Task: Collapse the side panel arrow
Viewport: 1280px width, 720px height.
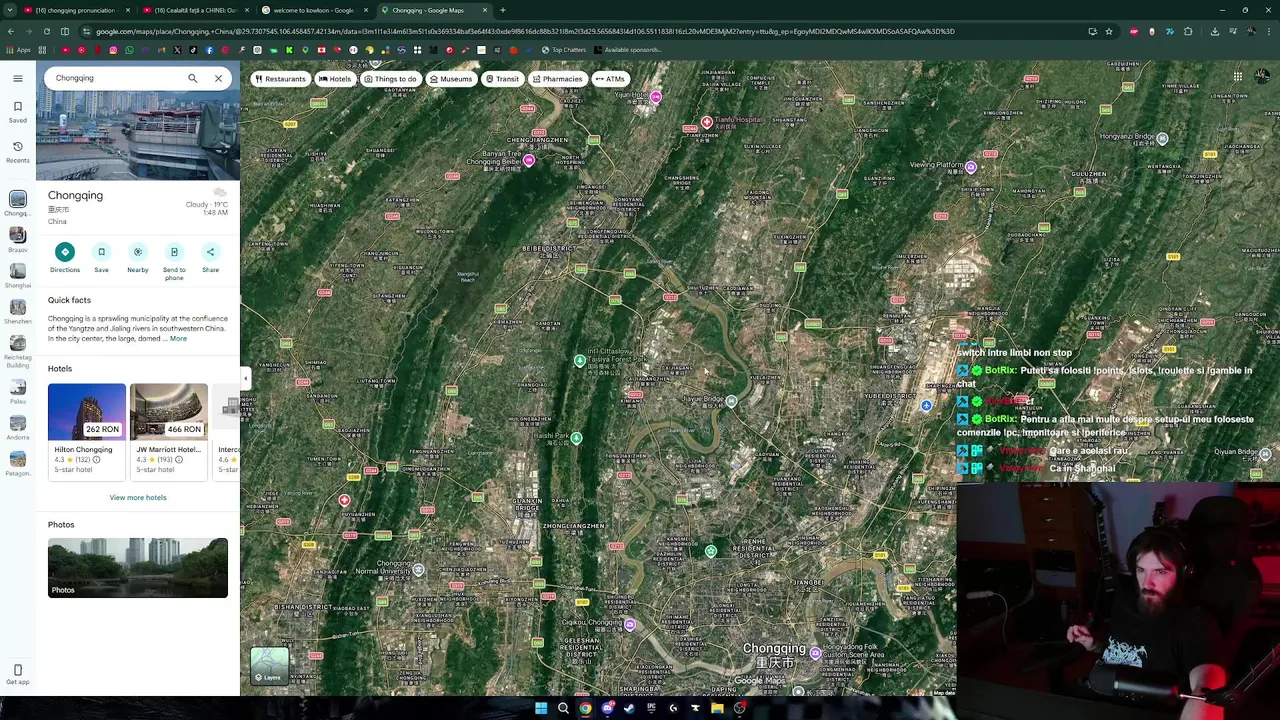Action: pyautogui.click(x=245, y=378)
